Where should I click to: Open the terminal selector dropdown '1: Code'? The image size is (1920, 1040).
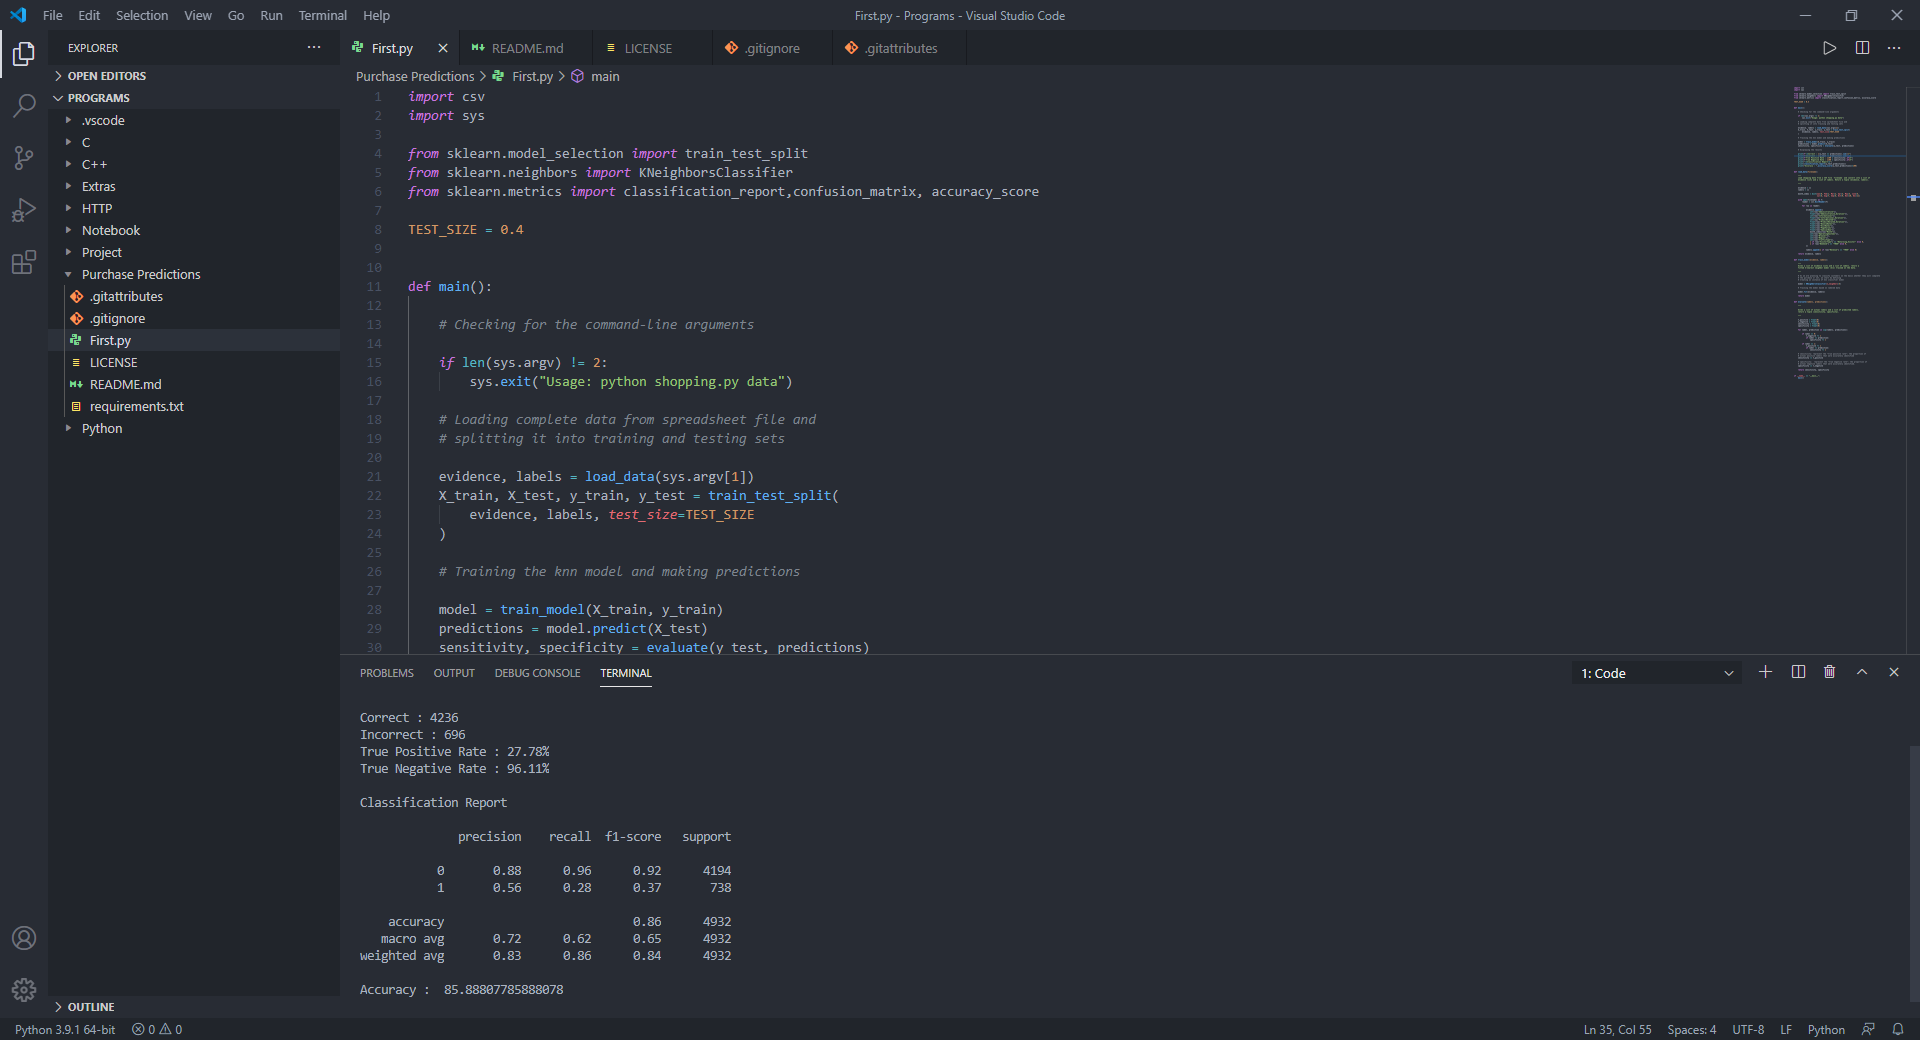1656,673
